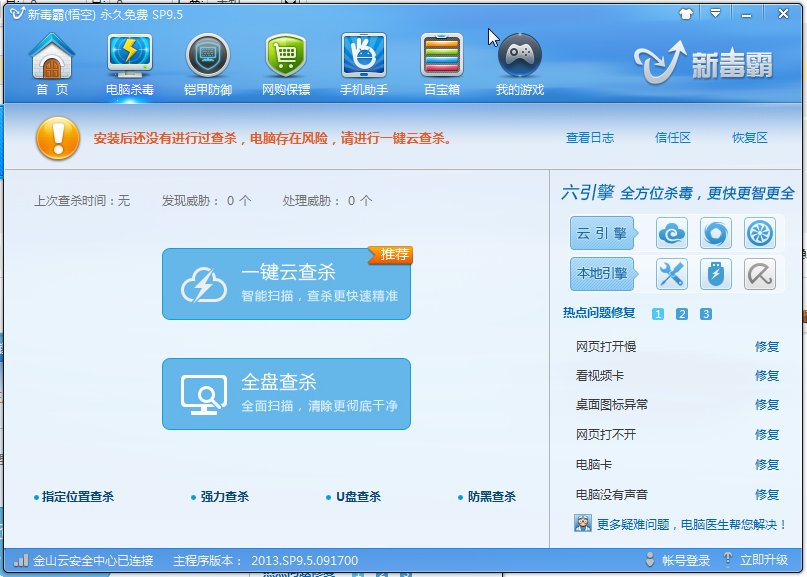Click the 热点问题修复 heading
Viewport: 807px width, 577px height.
[x=599, y=313]
